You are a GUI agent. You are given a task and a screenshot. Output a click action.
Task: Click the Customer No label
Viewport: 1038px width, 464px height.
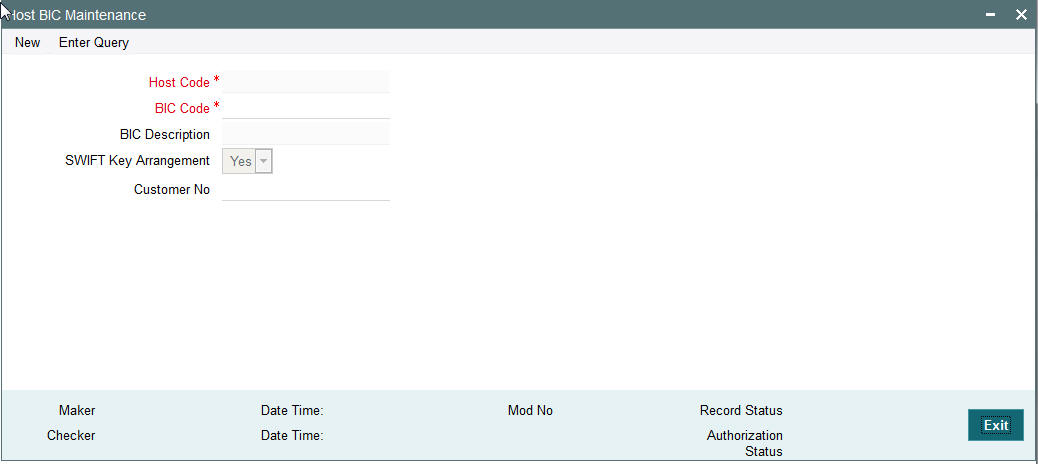point(172,189)
